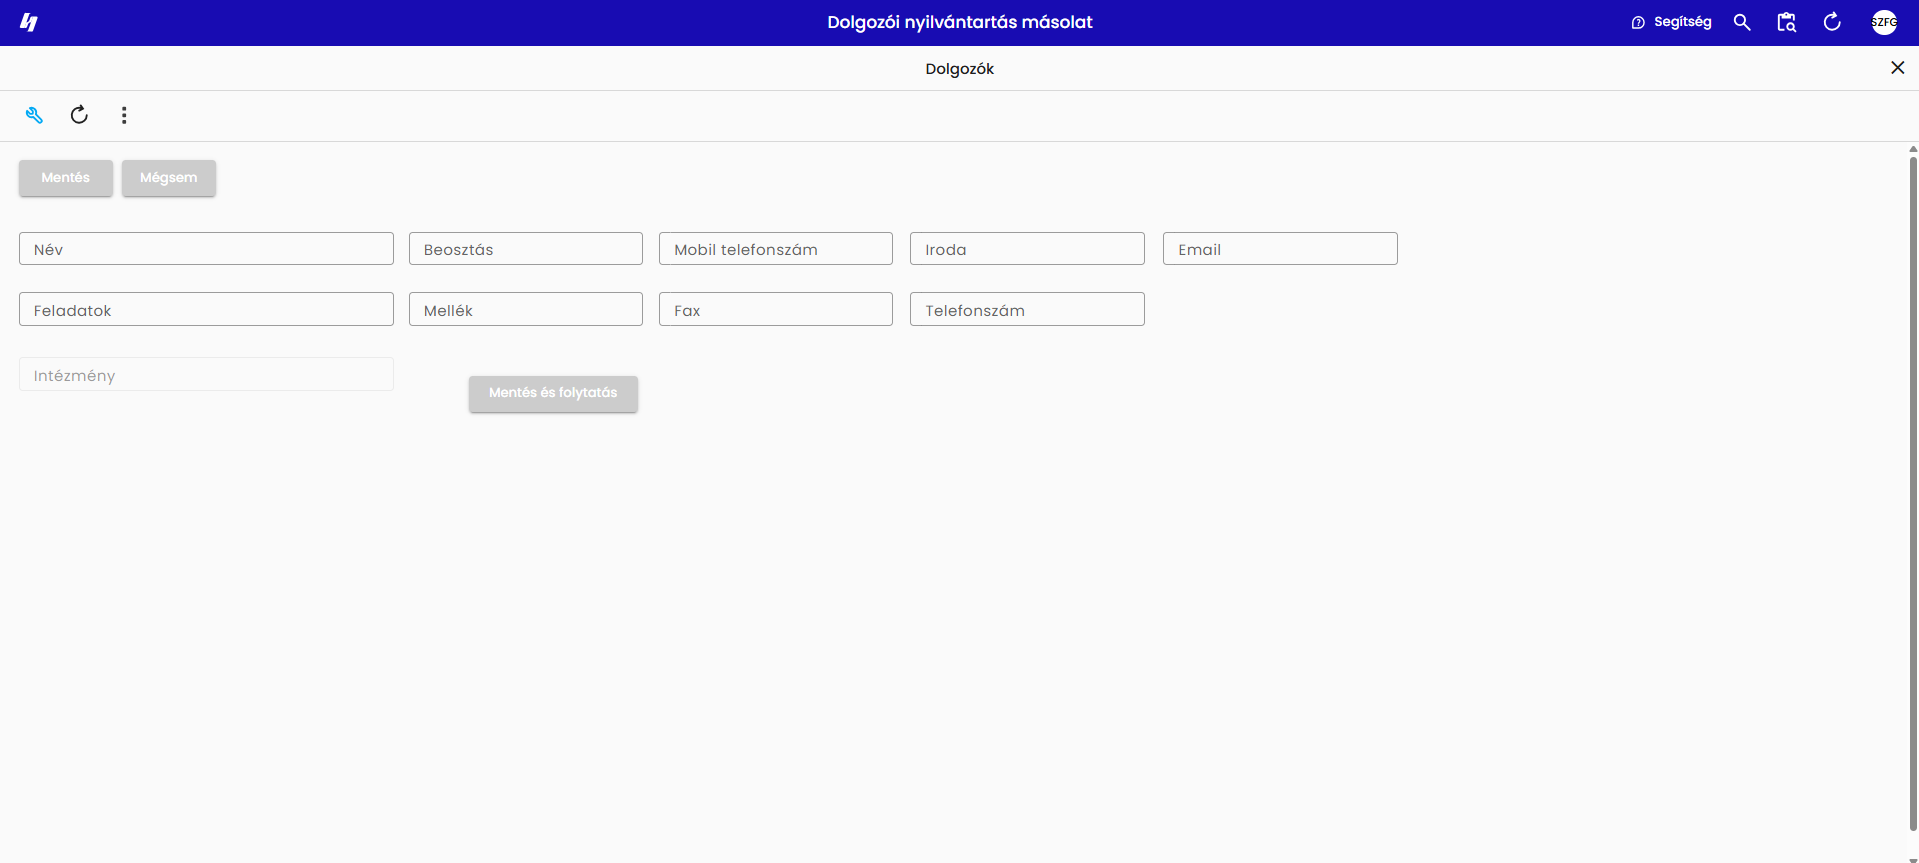Click the Mégsem button
The image size is (1919, 863).
(169, 178)
